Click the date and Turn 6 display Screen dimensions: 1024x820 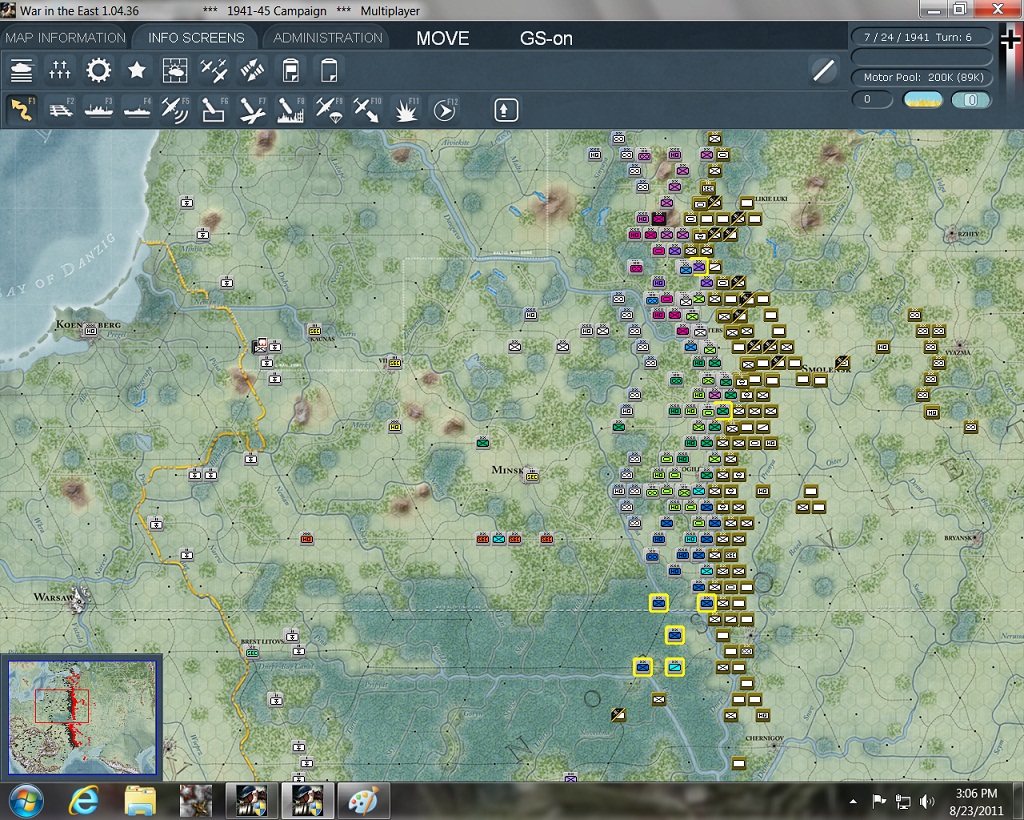click(x=921, y=37)
